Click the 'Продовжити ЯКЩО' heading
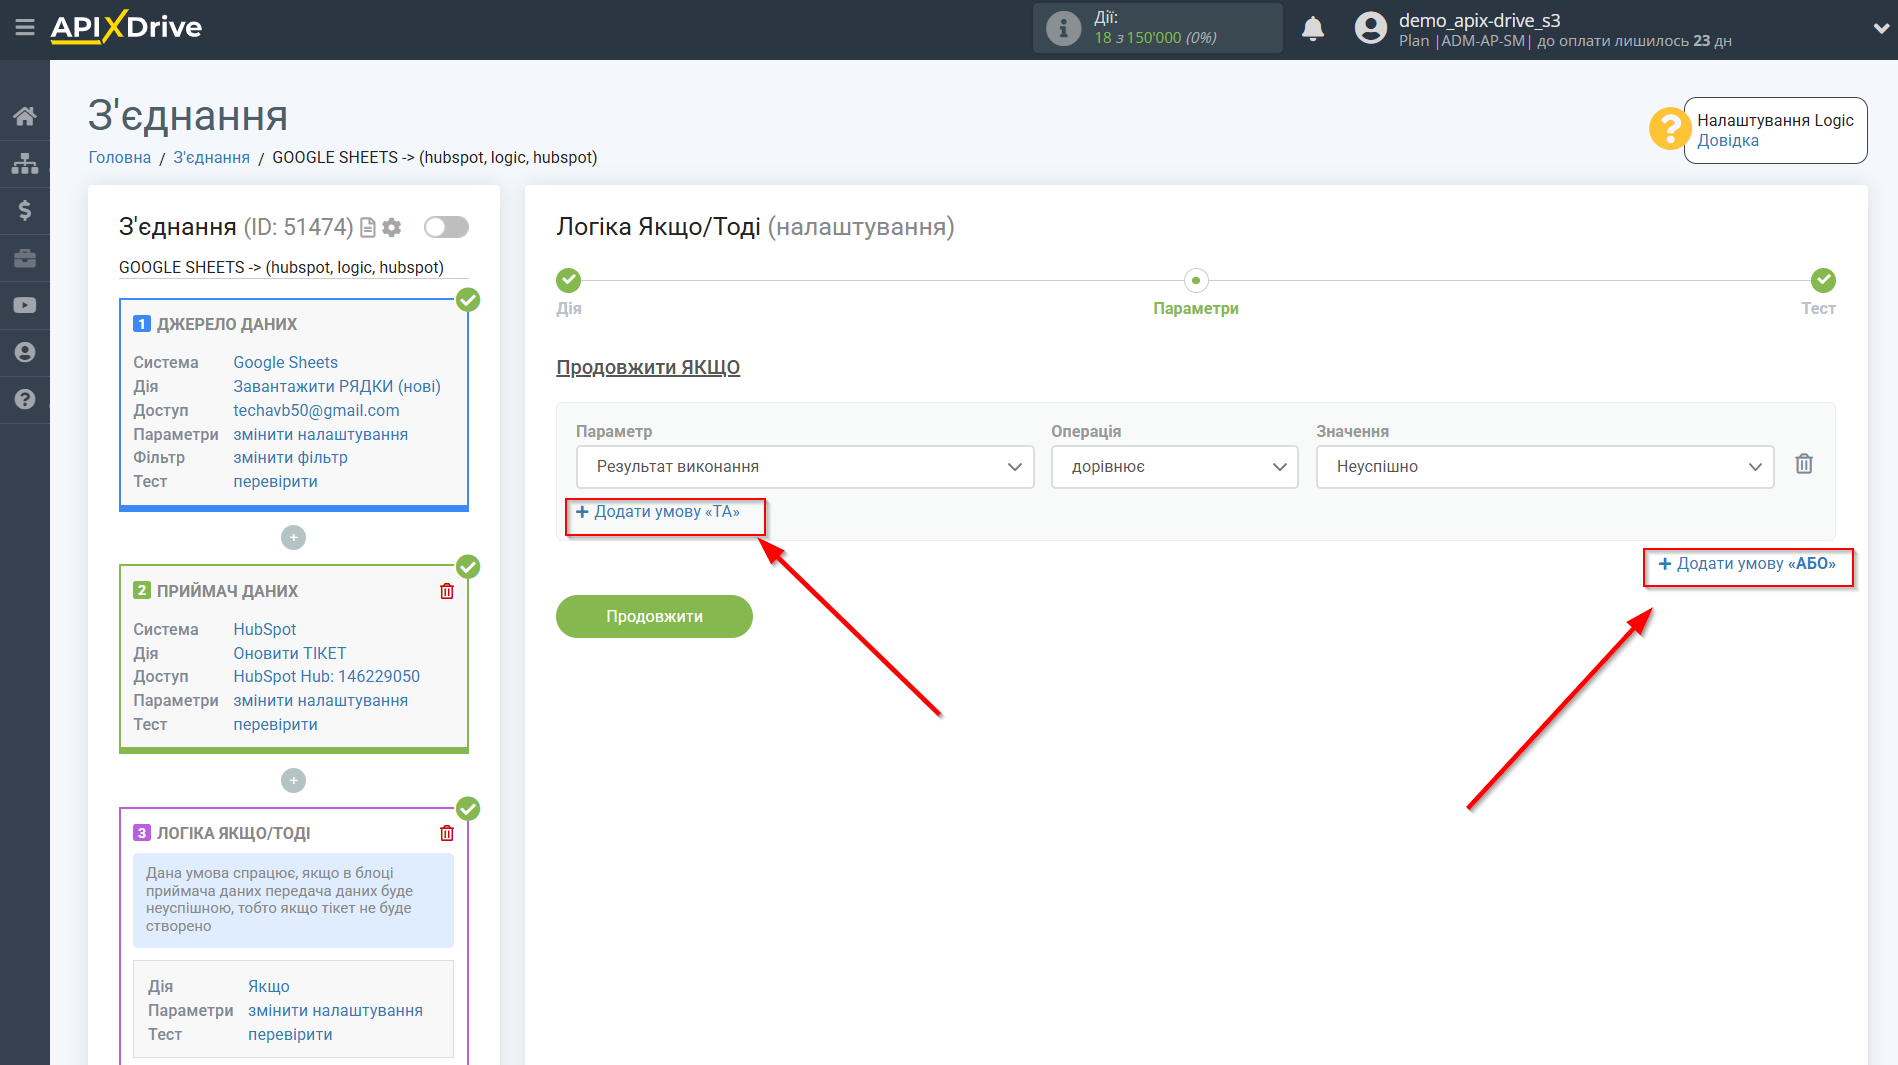 (x=648, y=368)
